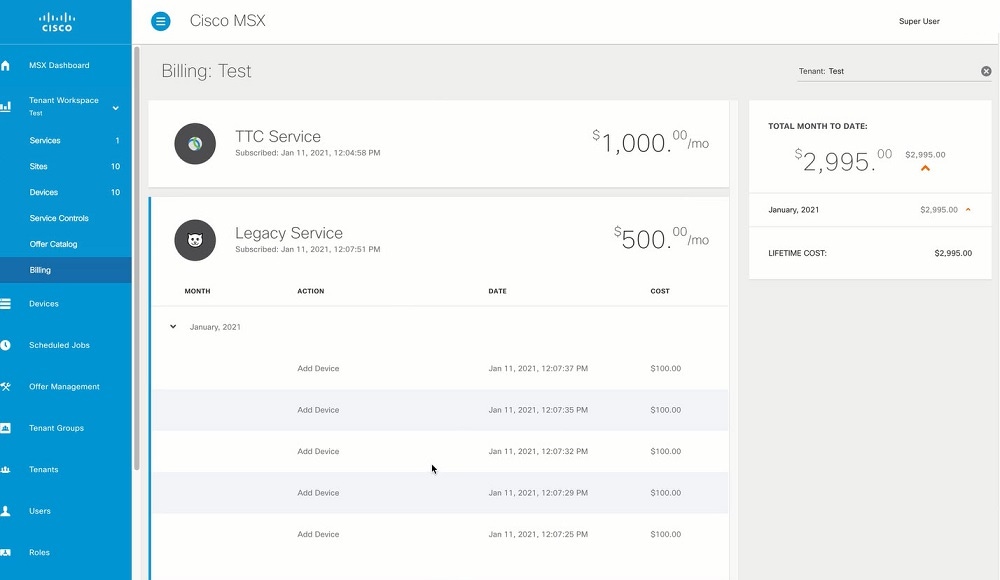Open Scheduled Jobs
The image size is (1000, 580).
pos(59,345)
